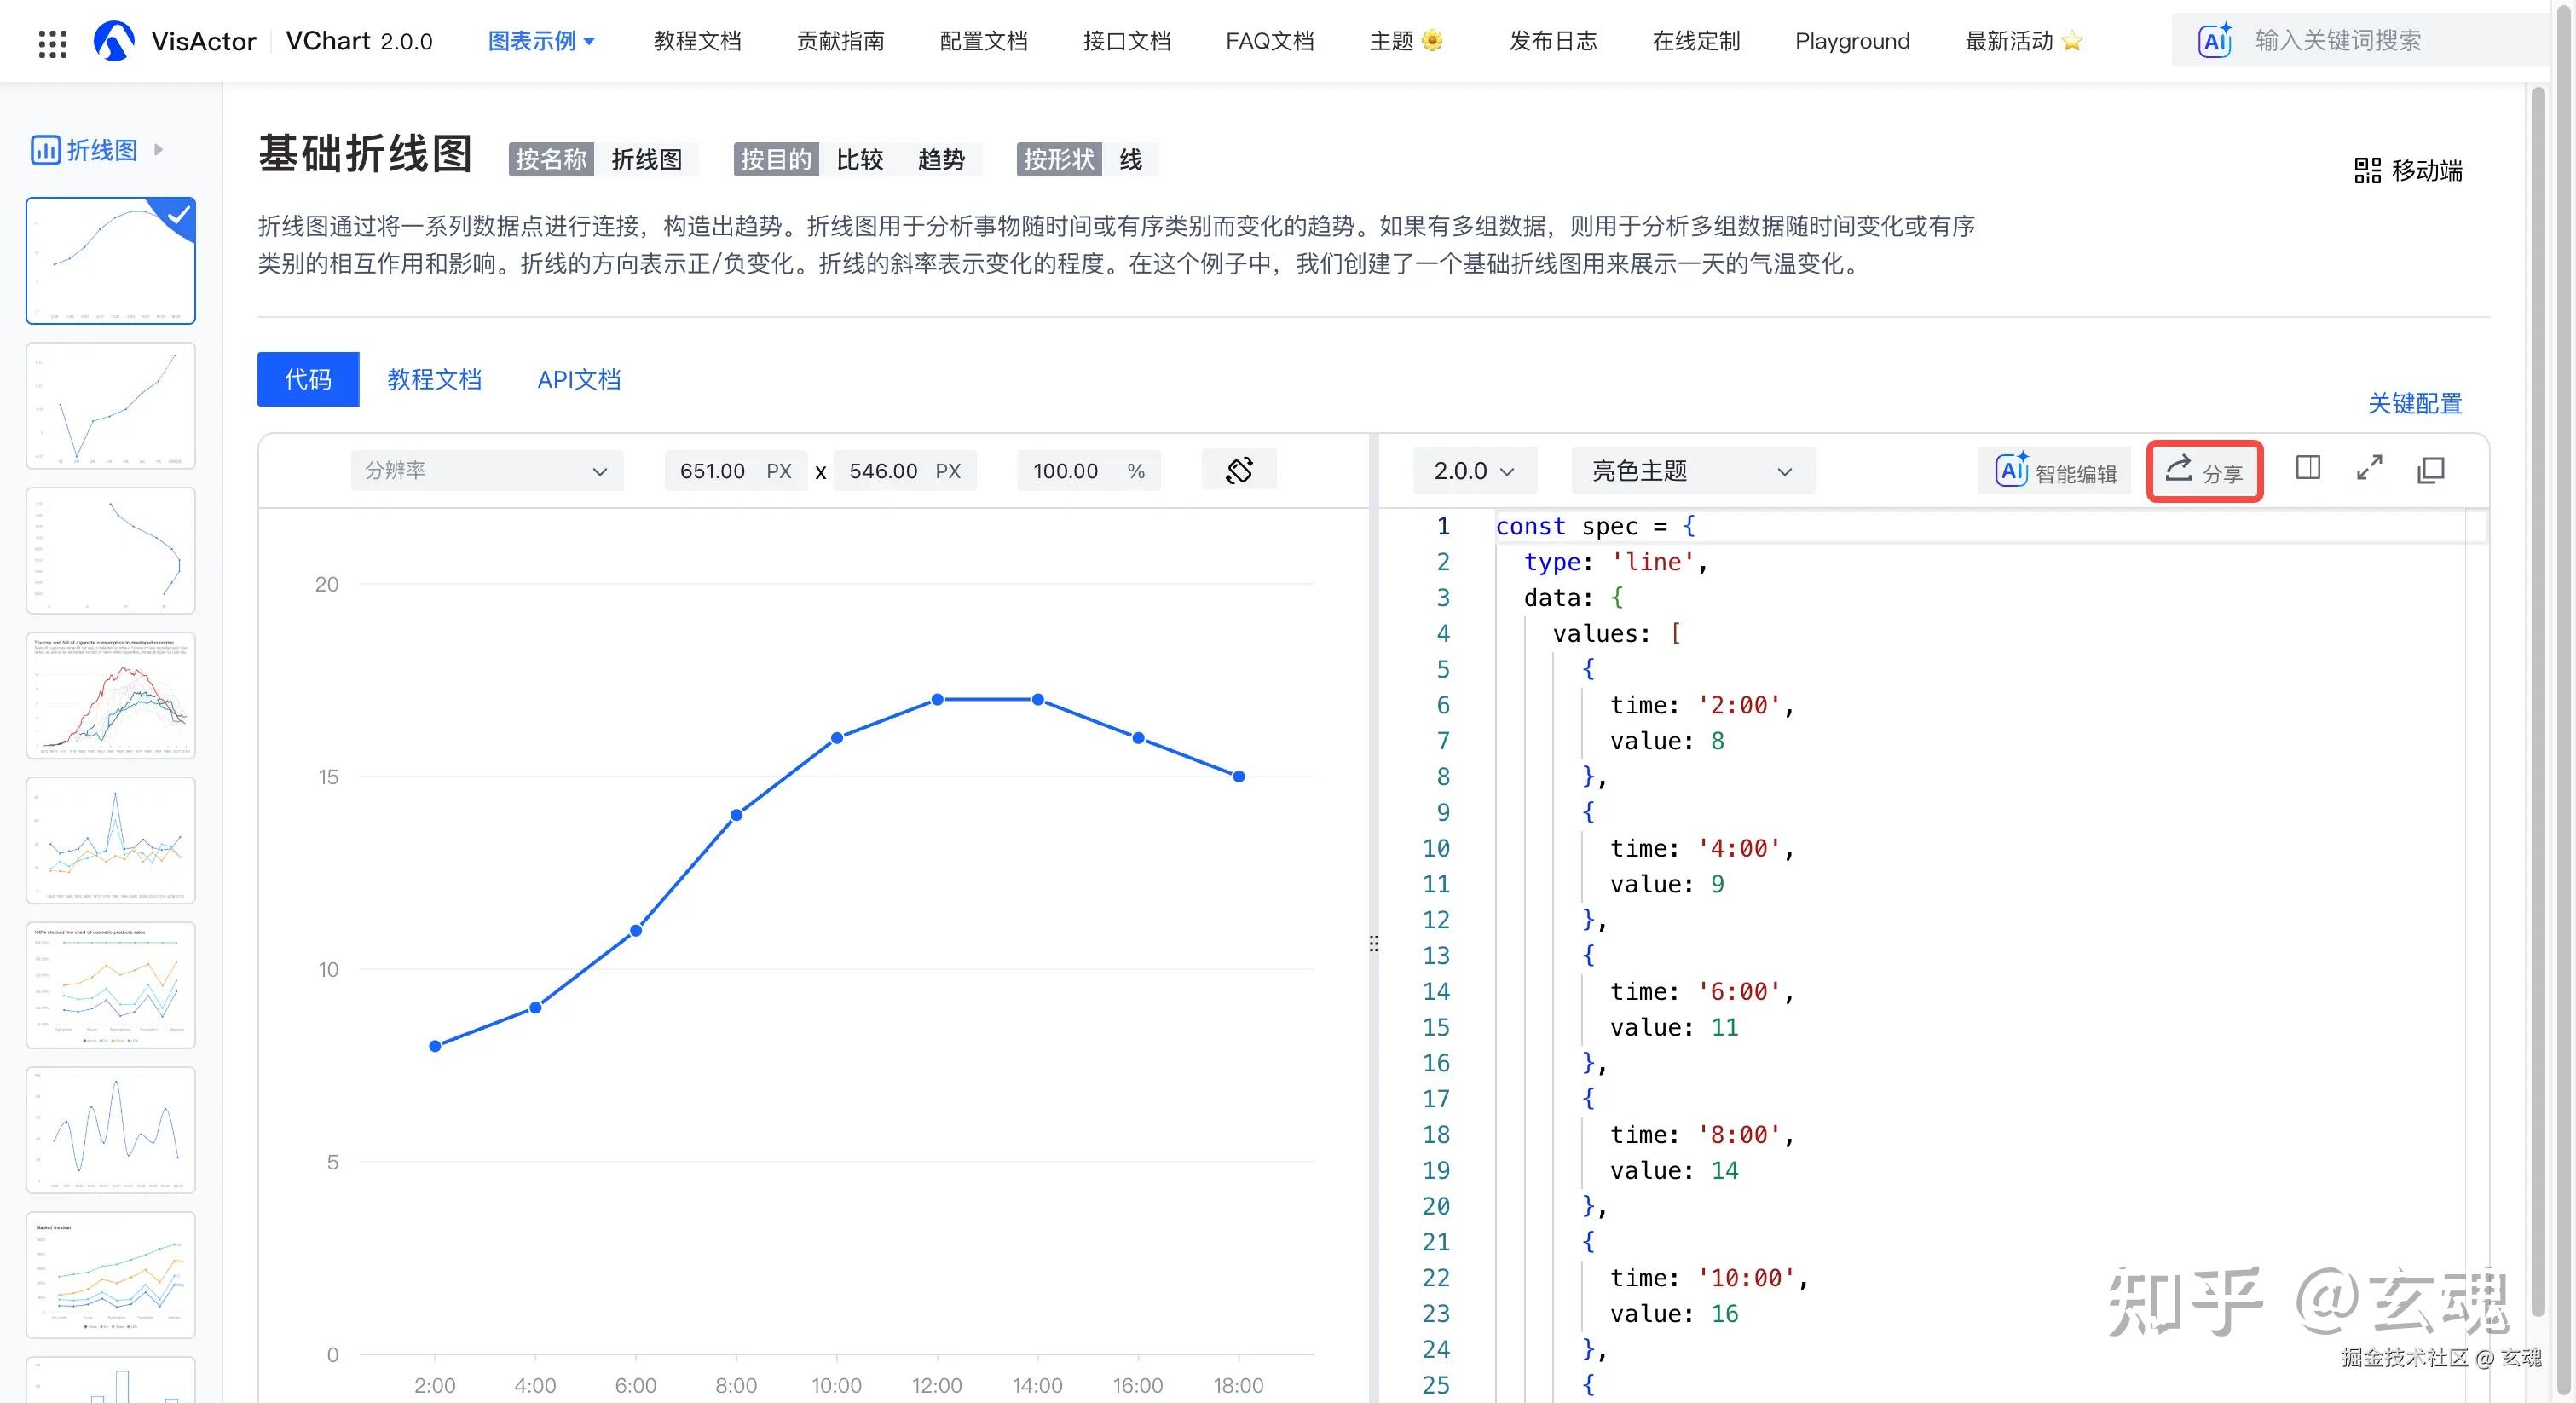Click the panel splitter drag handle
Image resolution: width=2576 pixels, height=1403 pixels.
click(1374, 943)
